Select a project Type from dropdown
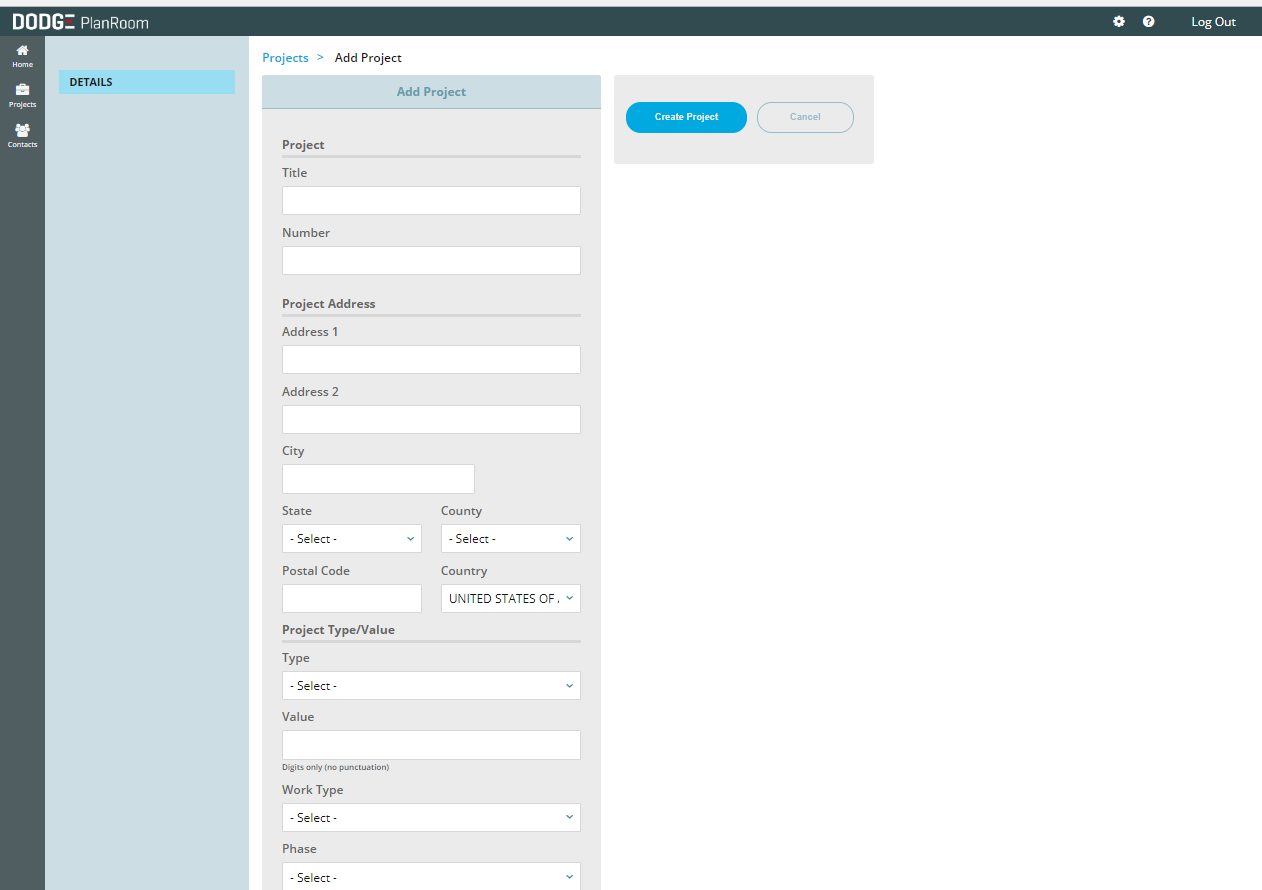The image size is (1262, 890). tap(431, 685)
